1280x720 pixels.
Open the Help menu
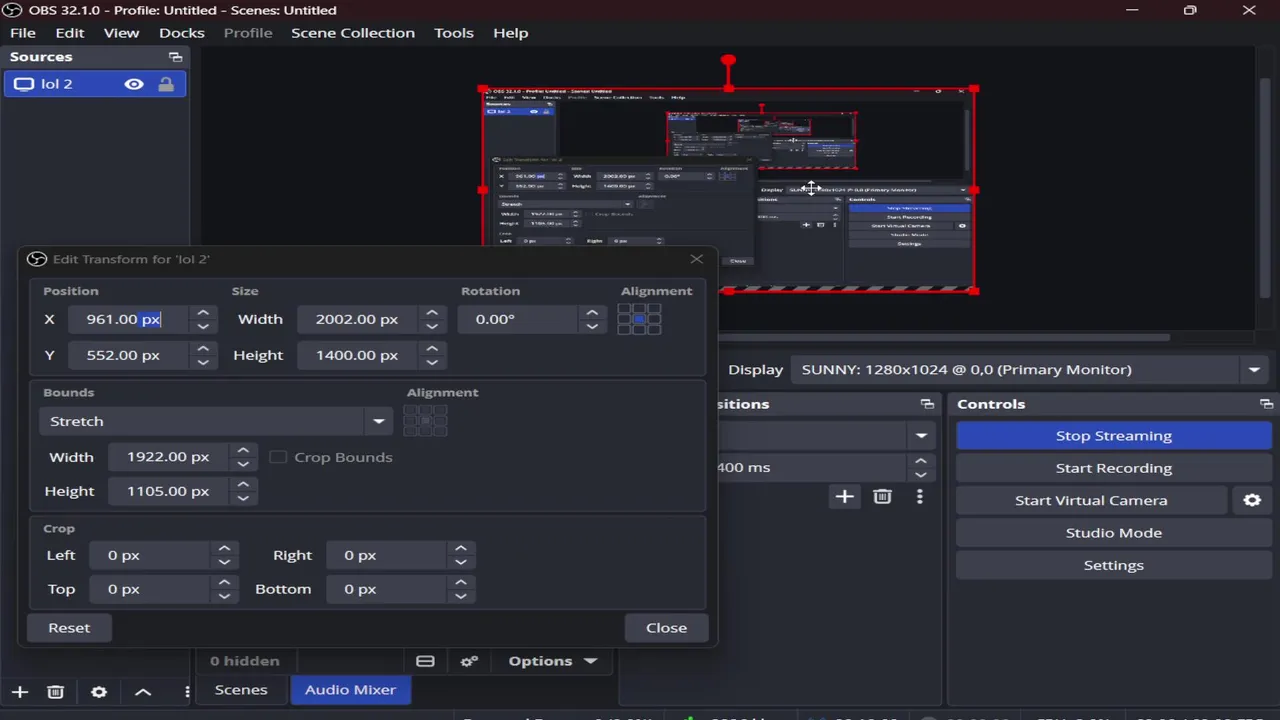(x=510, y=33)
